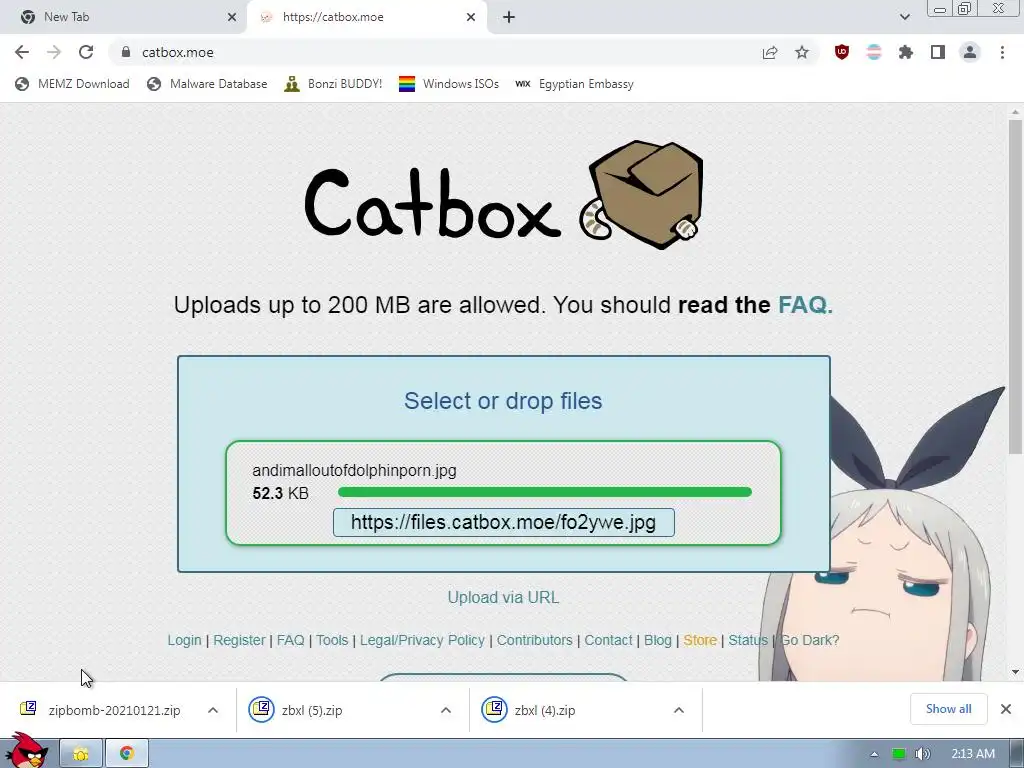Open a new tab with plus button
This screenshot has width=1024, height=768.
click(509, 17)
